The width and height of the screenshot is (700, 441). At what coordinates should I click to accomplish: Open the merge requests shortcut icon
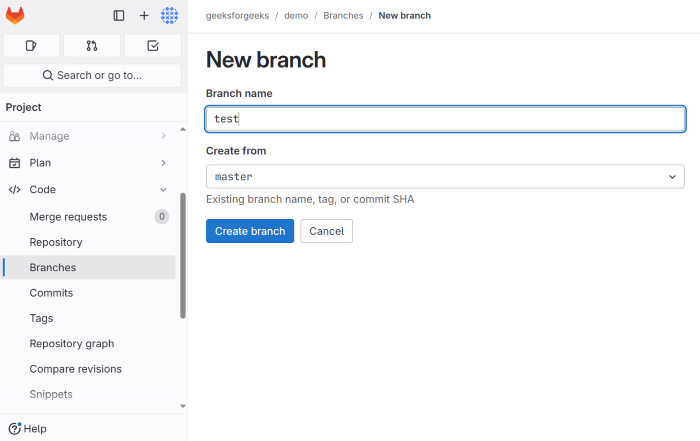click(x=92, y=46)
